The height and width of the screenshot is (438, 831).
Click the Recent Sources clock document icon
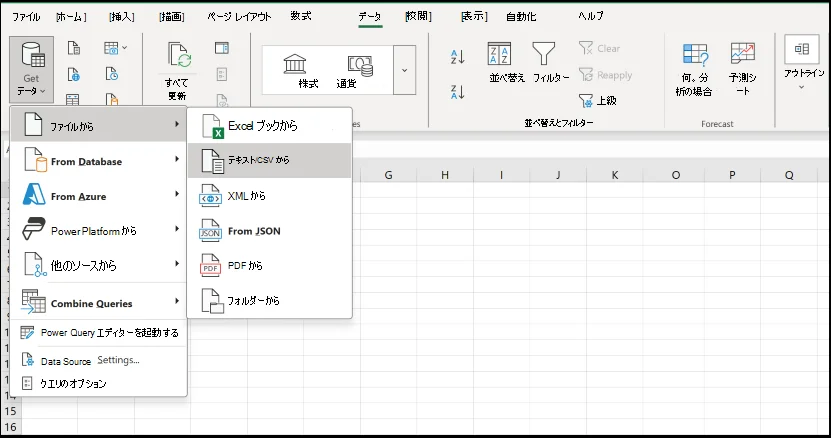pyautogui.click(x=111, y=74)
